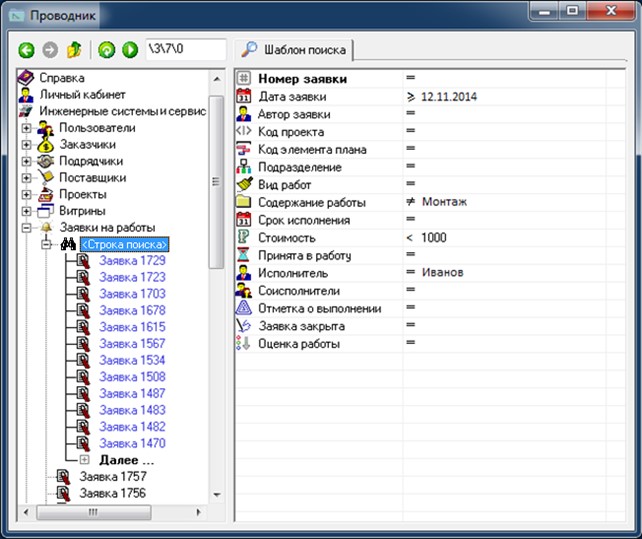Click the tree vertical scrollbar down arrow

pos(217,495)
